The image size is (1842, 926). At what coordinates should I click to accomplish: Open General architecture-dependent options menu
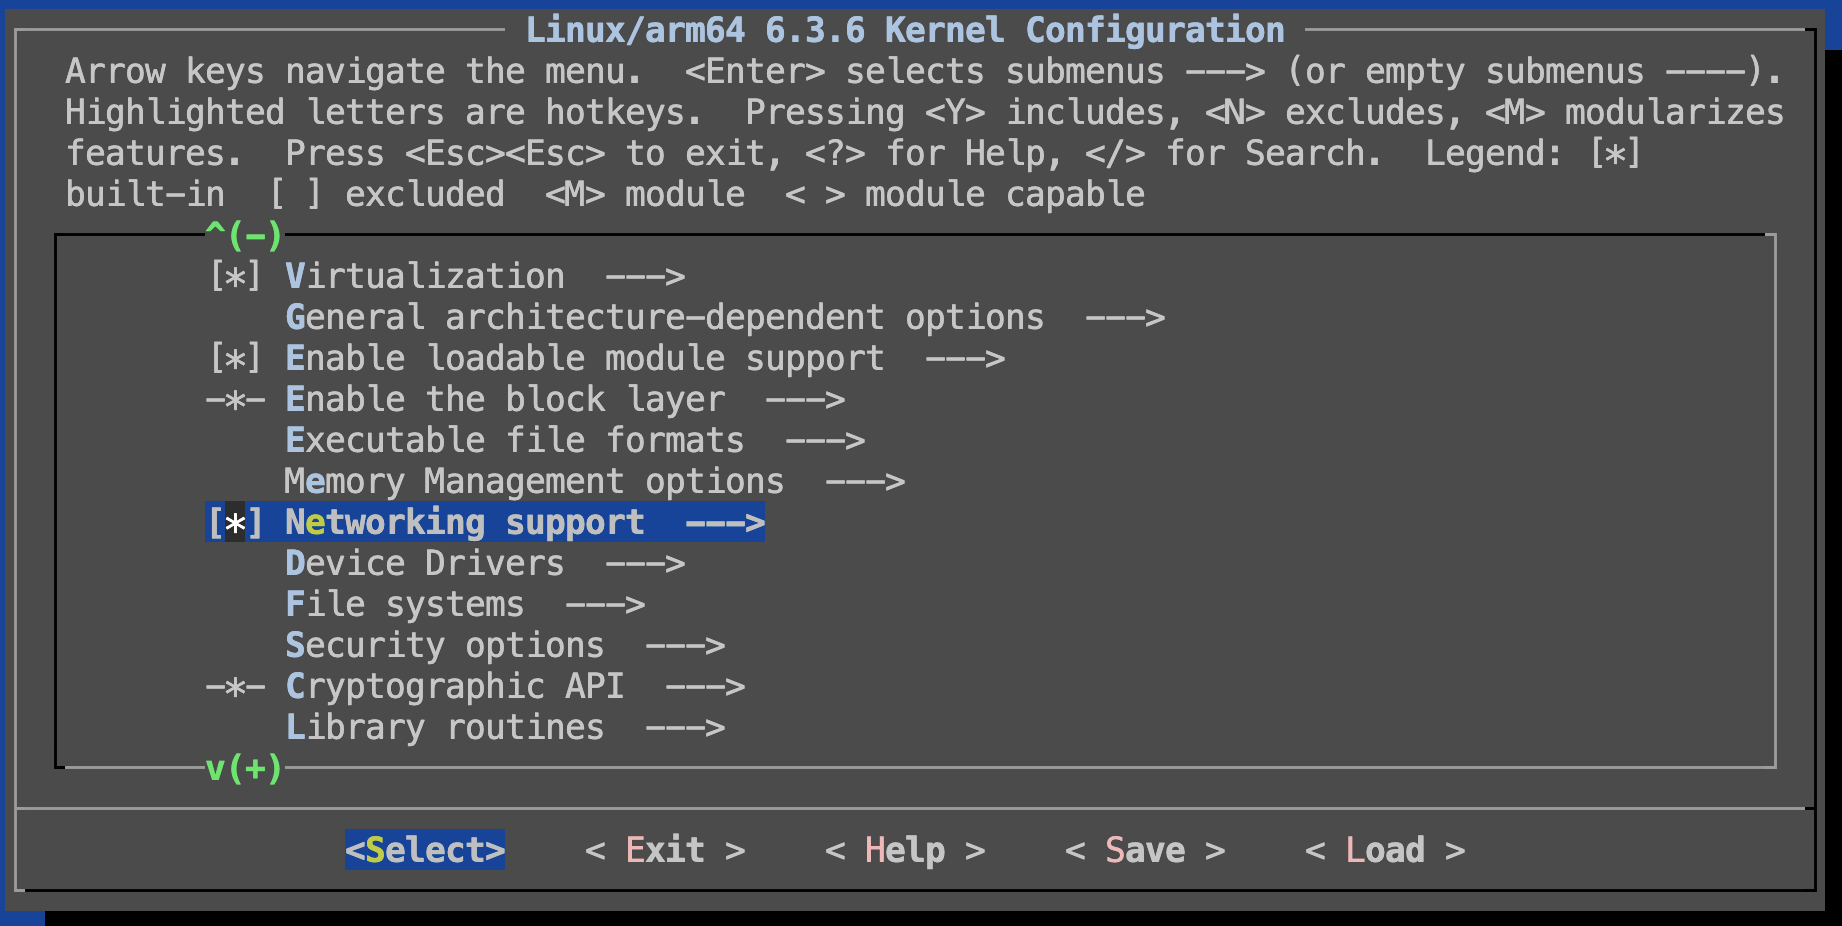(664, 317)
